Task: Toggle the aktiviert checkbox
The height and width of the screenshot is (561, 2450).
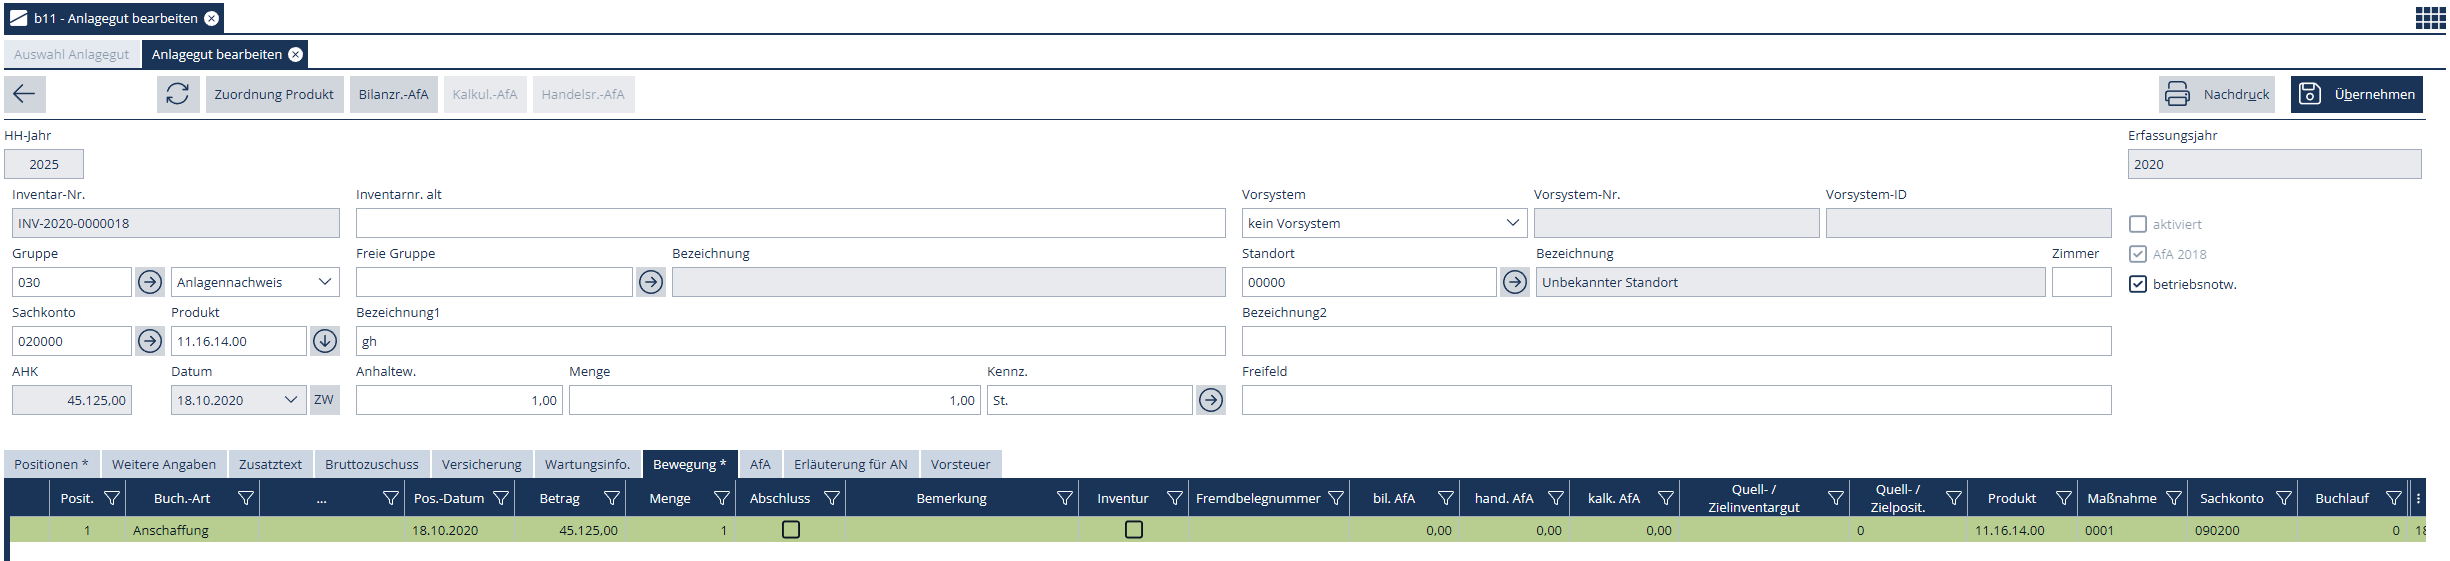Action: coord(2138,224)
